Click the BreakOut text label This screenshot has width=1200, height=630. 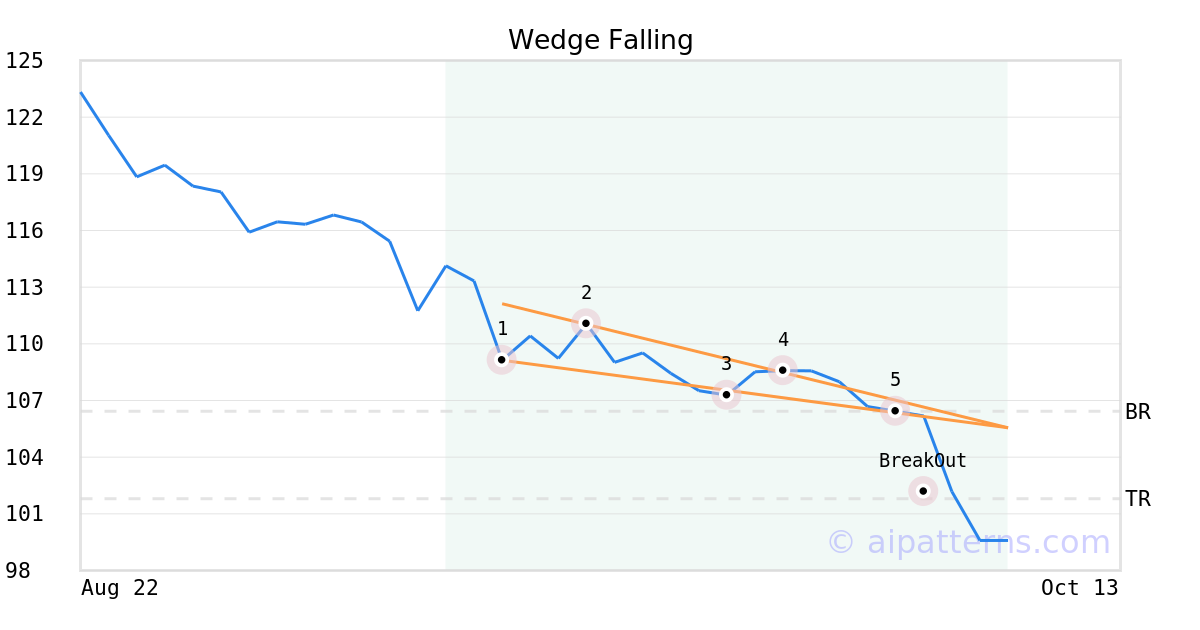point(922,461)
